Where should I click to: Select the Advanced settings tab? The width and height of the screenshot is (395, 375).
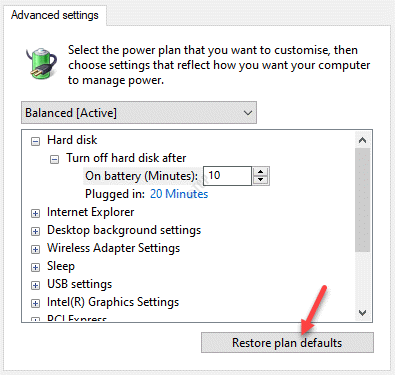(x=55, y=15)
